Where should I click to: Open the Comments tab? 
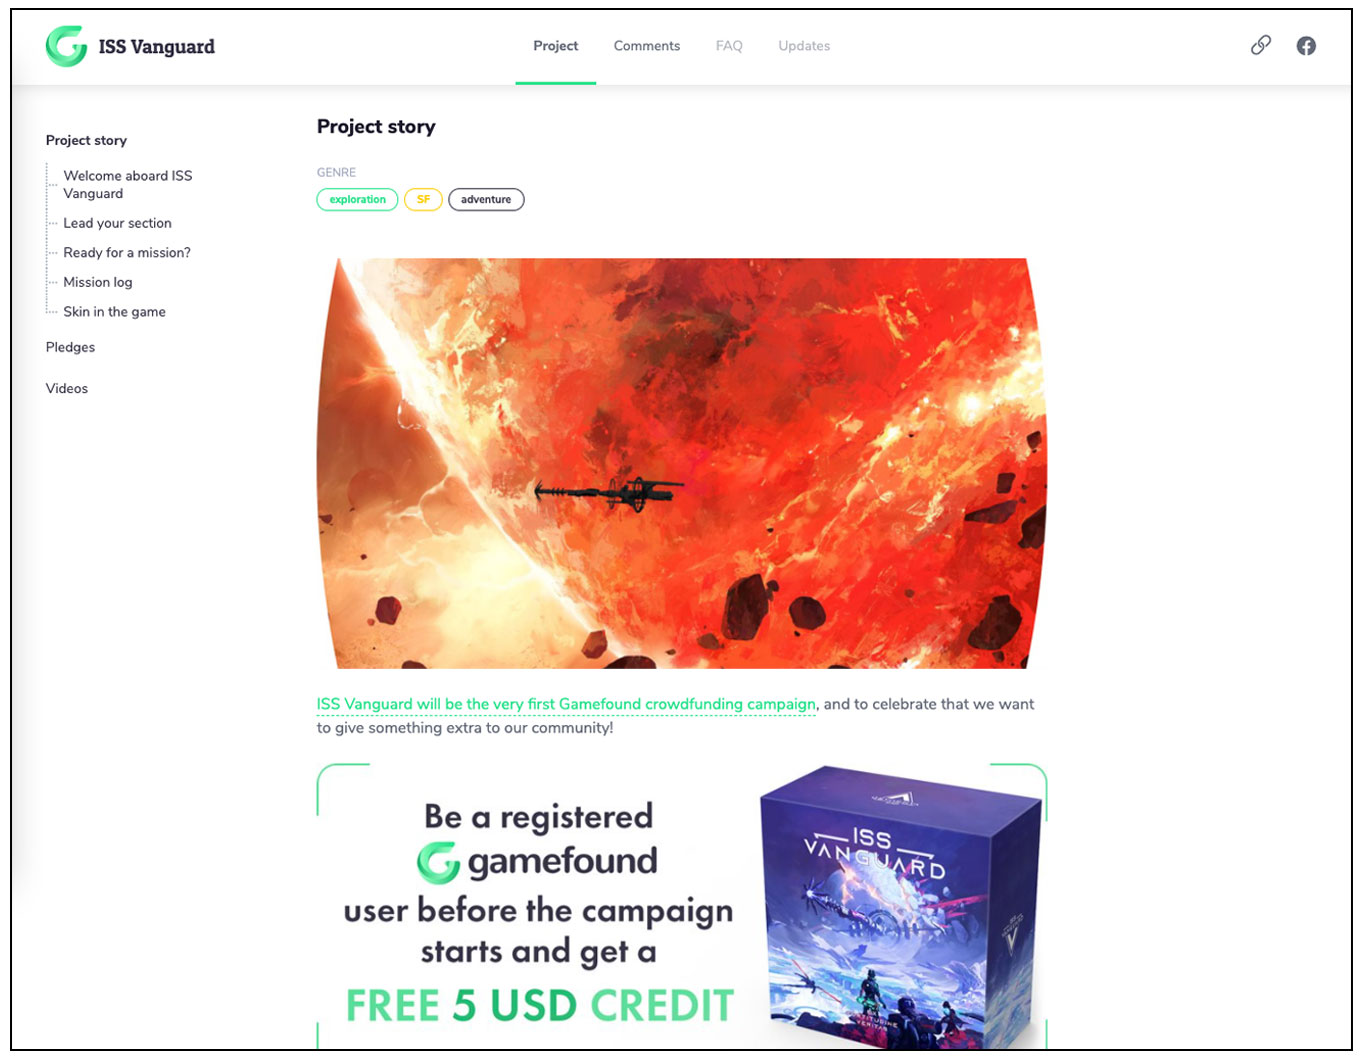(646, 46)
